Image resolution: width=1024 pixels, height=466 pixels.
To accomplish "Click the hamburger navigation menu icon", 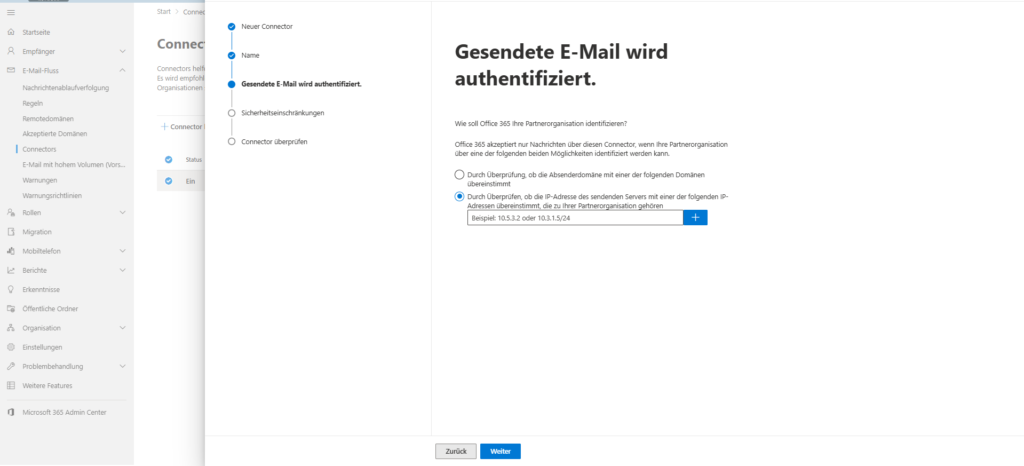I will pyautogui.click(x=11, y=12).
